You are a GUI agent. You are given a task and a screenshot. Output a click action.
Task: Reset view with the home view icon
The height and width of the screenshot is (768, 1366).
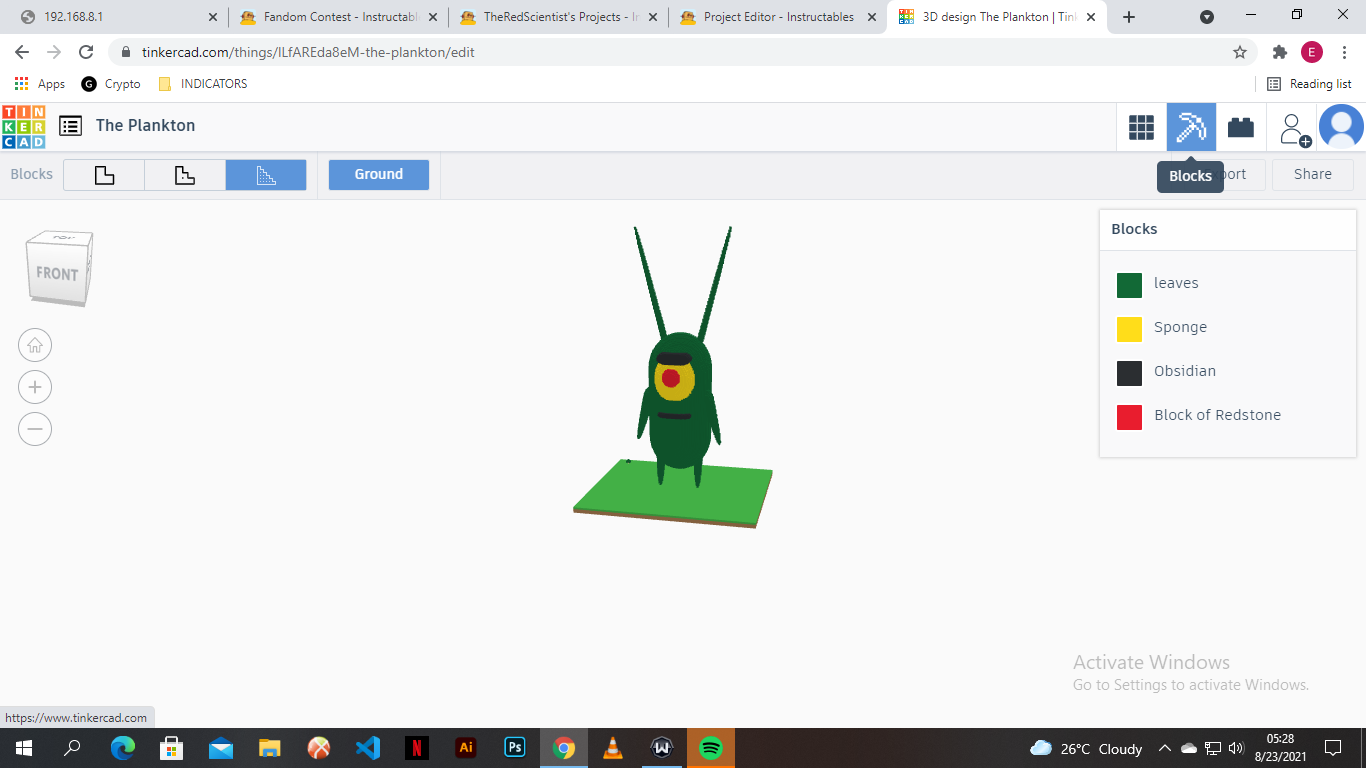pos(35,345)
